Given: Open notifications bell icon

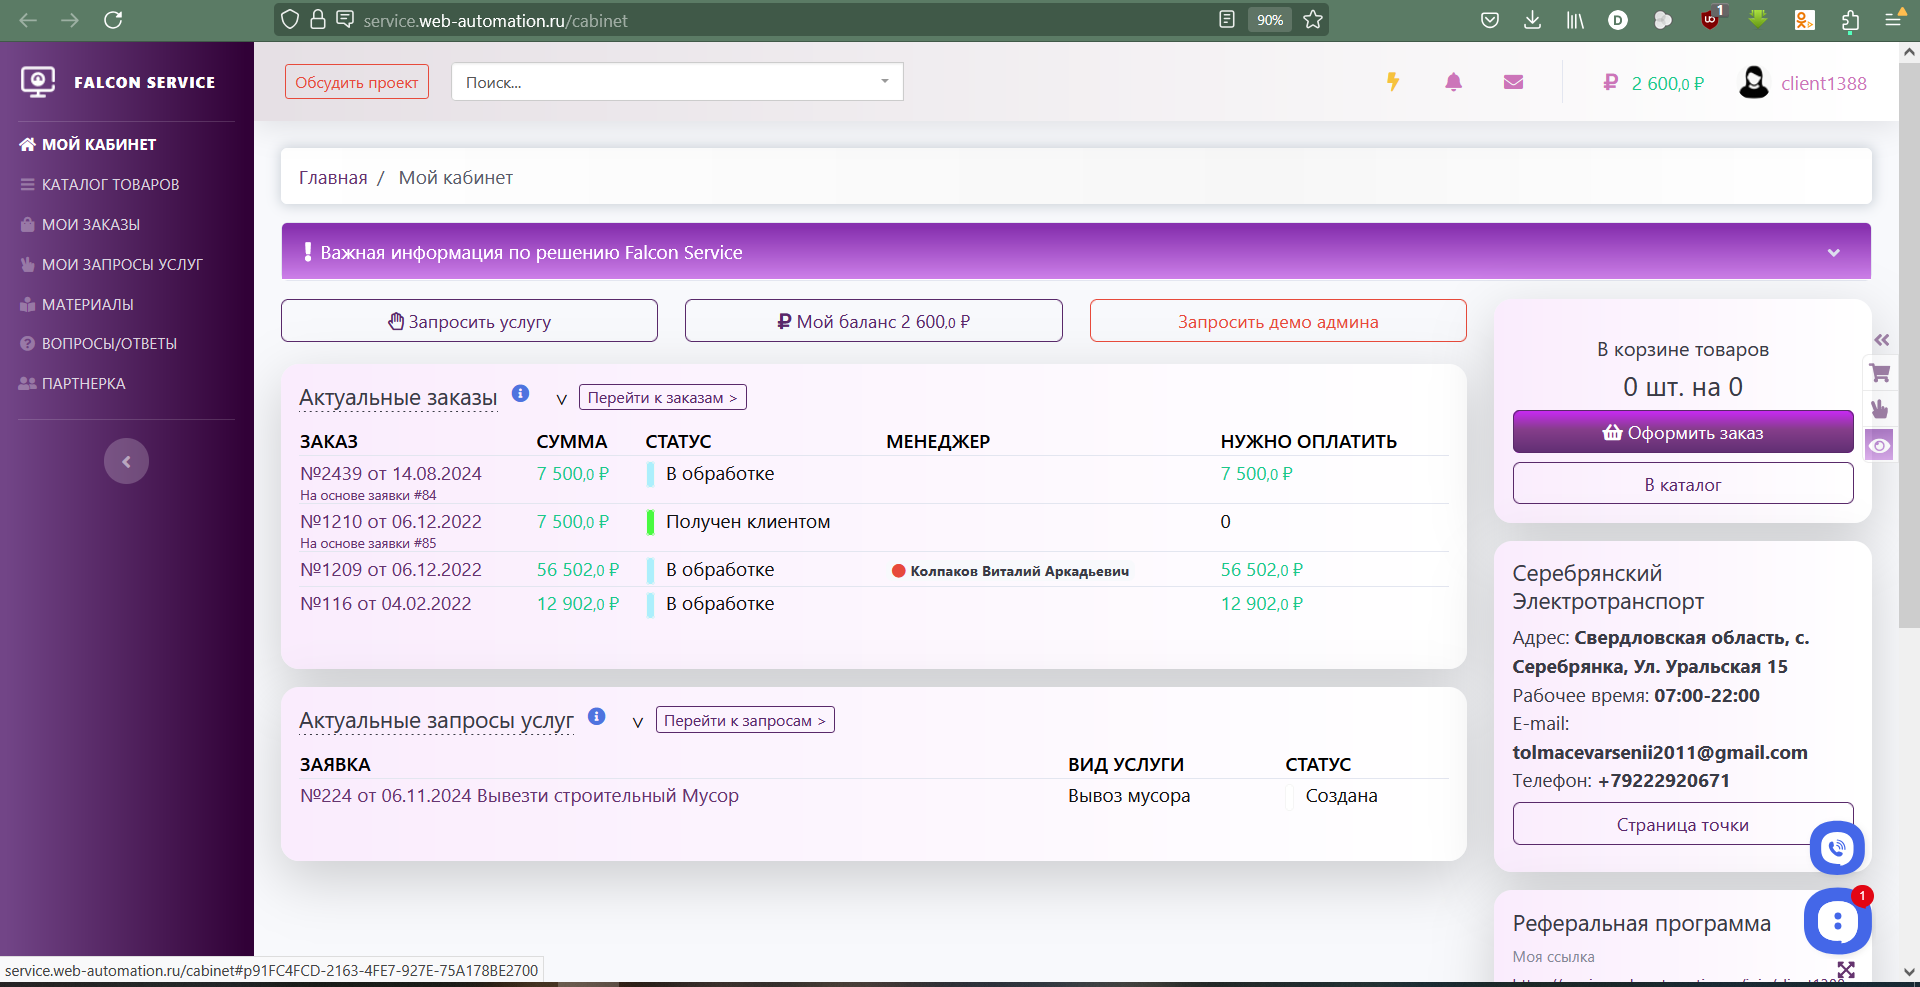Looking at the screenshot, I should (1453, 82).
